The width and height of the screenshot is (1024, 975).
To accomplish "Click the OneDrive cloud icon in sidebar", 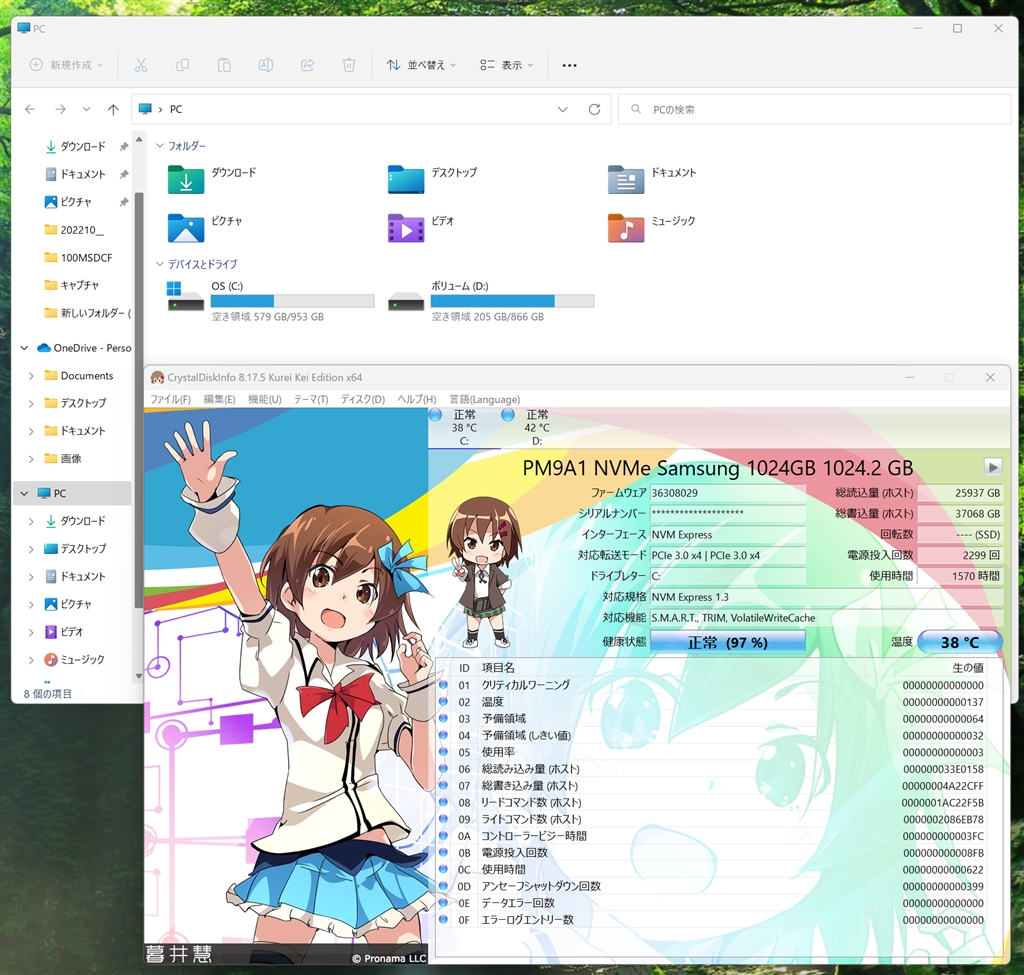I will (44, 348).
